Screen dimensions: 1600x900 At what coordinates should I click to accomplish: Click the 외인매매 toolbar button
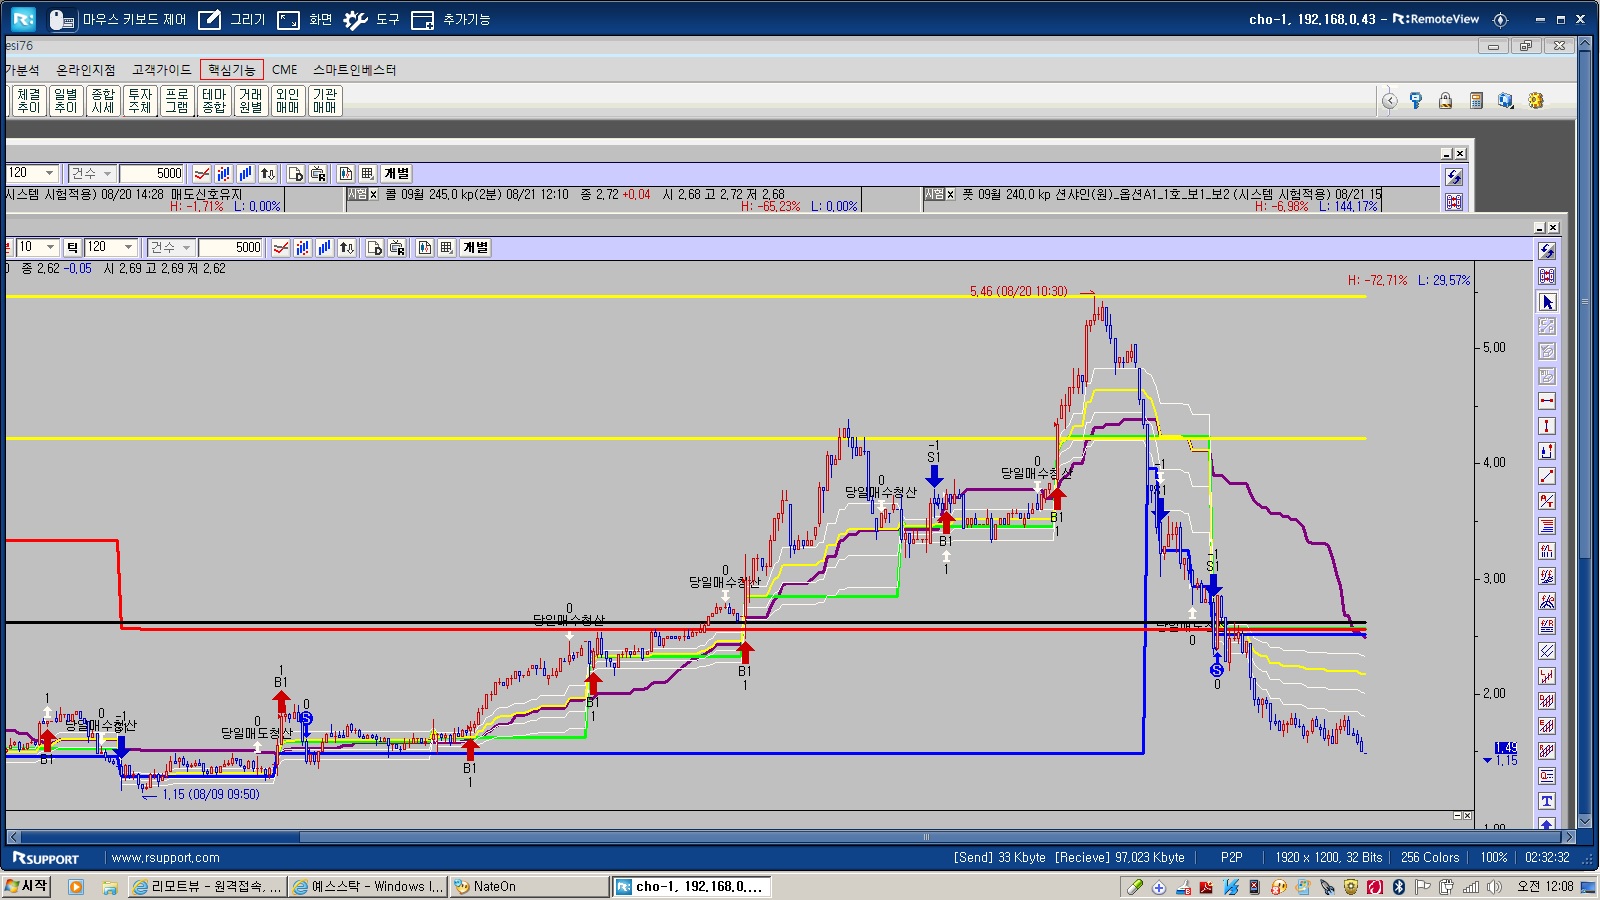(288, 101)
